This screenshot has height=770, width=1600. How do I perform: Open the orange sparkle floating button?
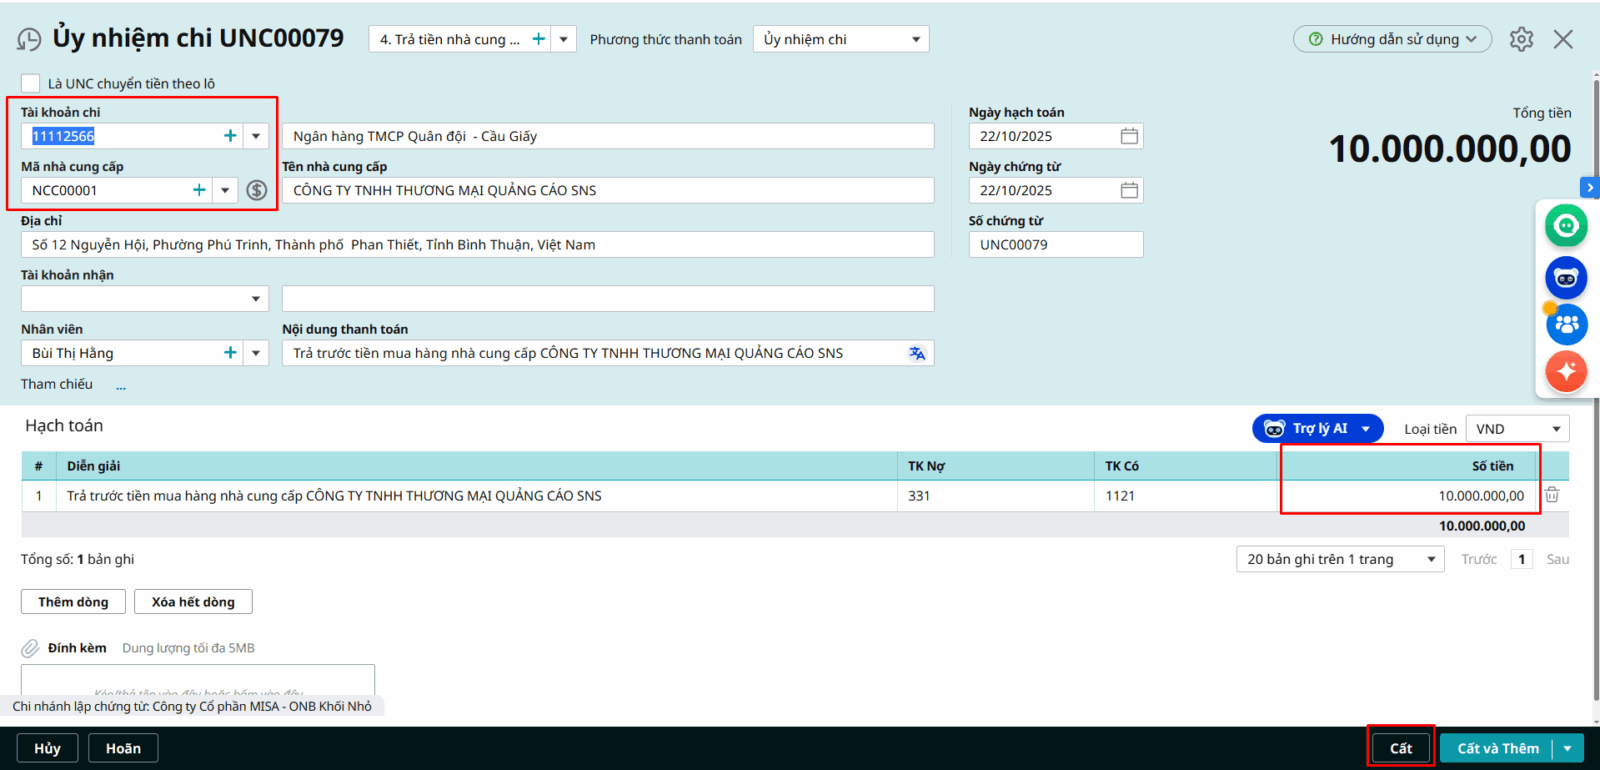pyautogui.click(x=1566, y=371)
